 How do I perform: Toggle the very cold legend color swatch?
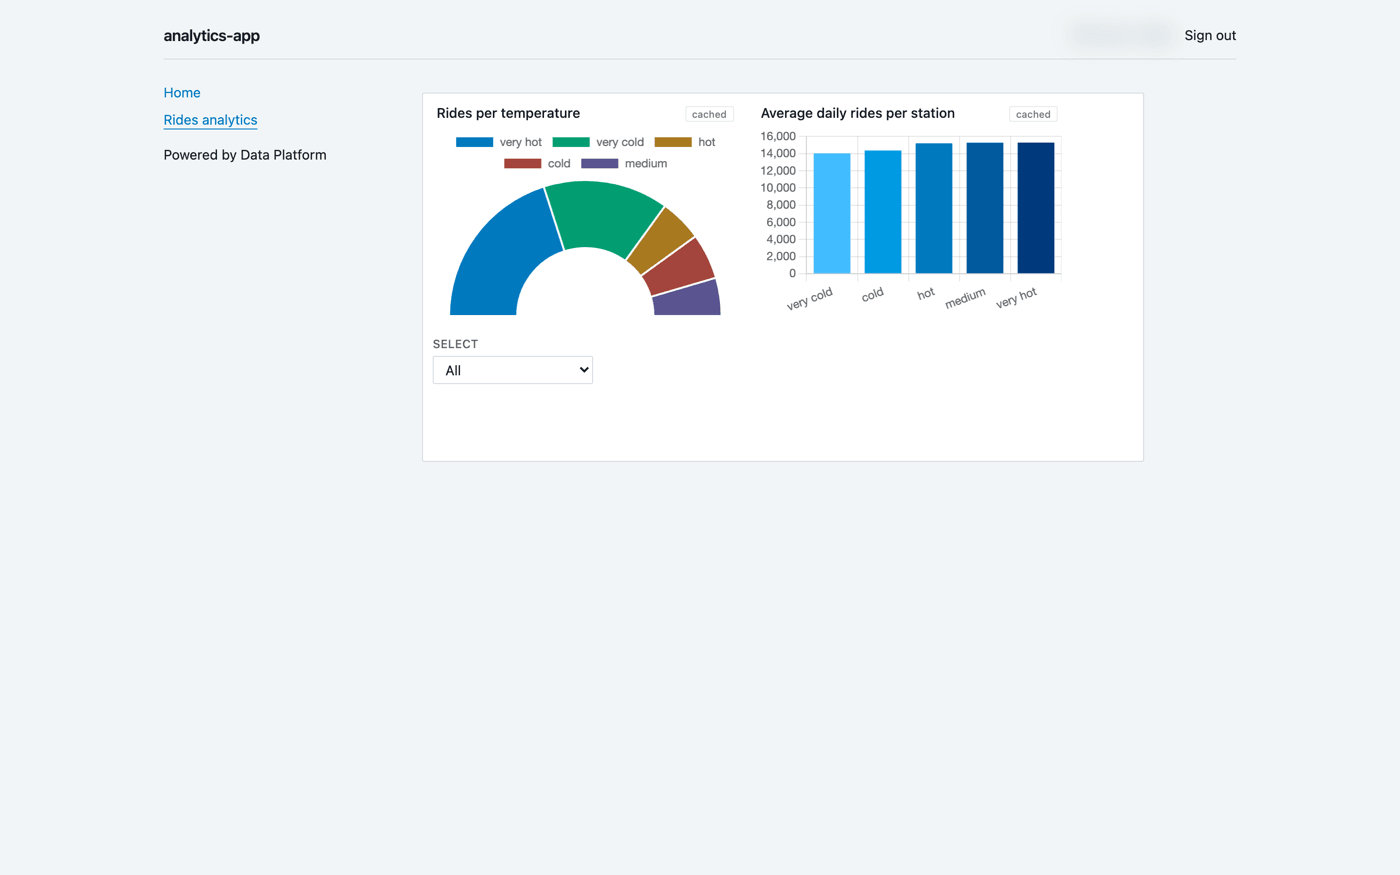point(571,142)
